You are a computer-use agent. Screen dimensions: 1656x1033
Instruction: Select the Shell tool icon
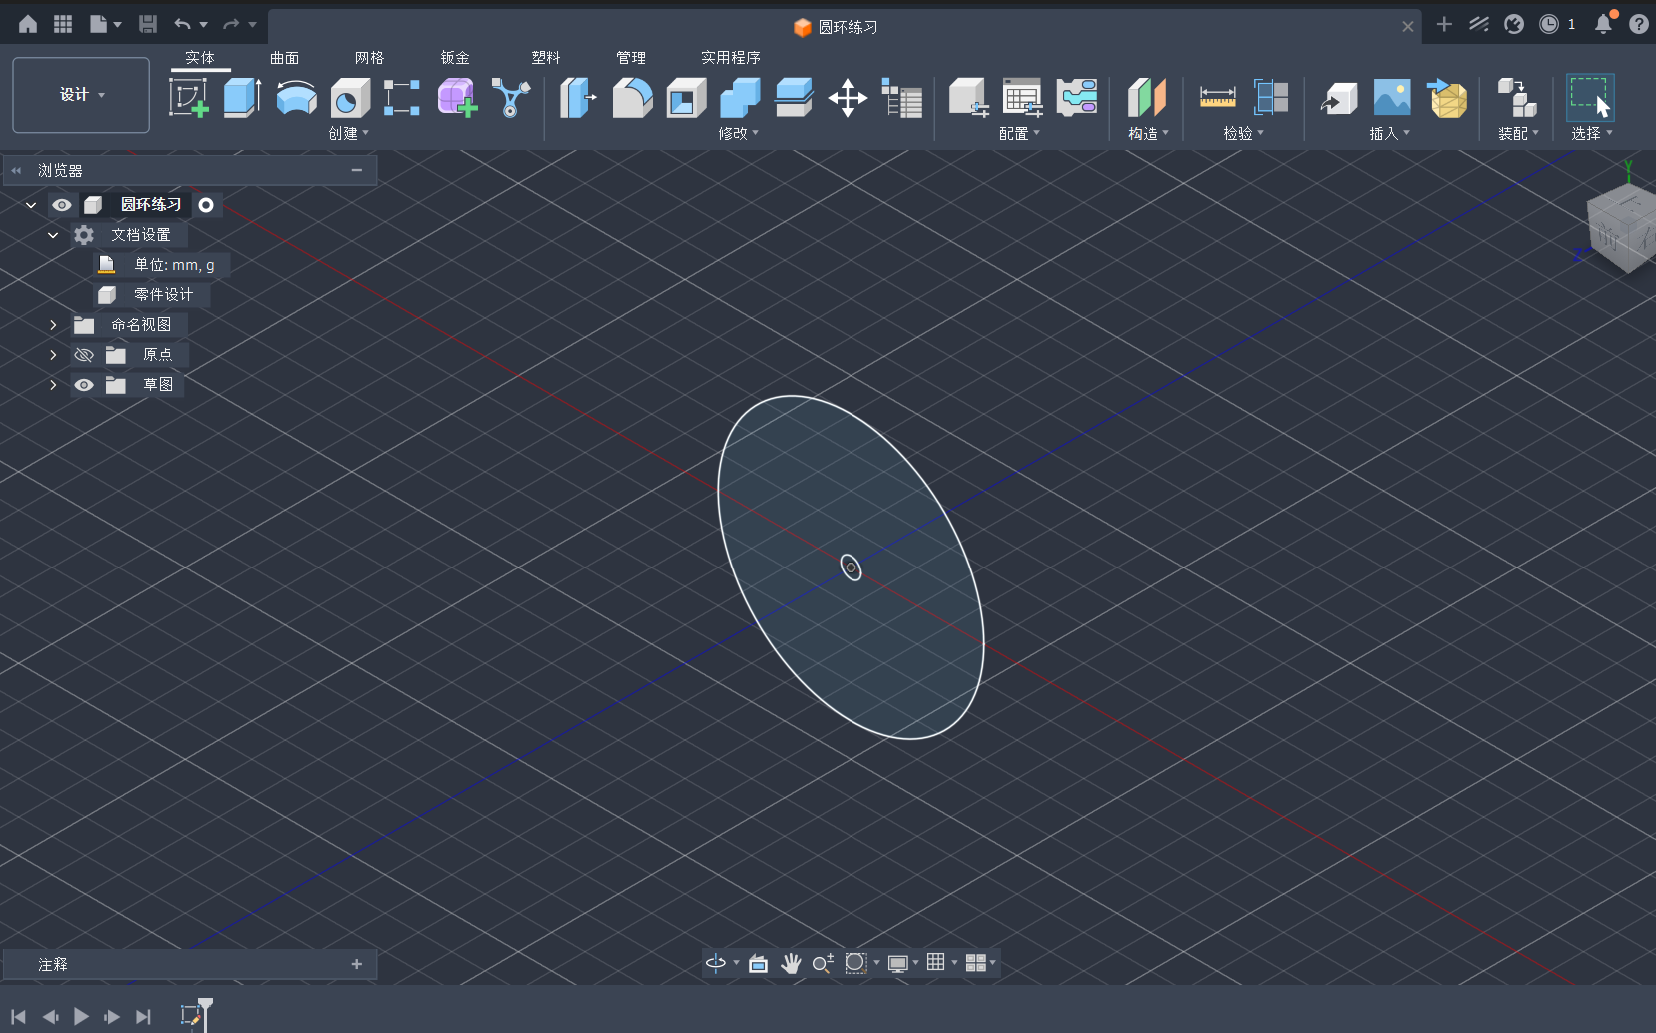click(686, 98)
